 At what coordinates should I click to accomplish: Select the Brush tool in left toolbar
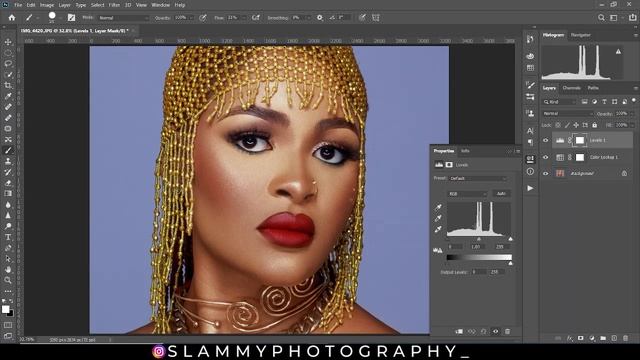[8, 150]
